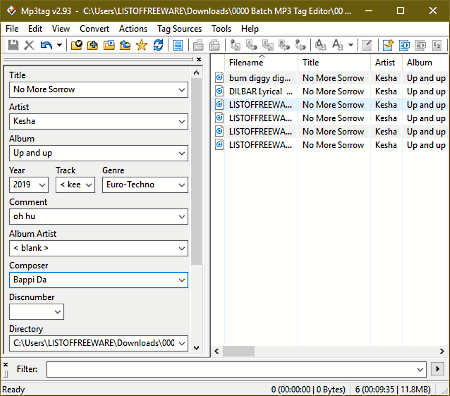Close the tag panel with its x
Screen dimensions: 450x396
pyautogui.click(x=199, y=59)
